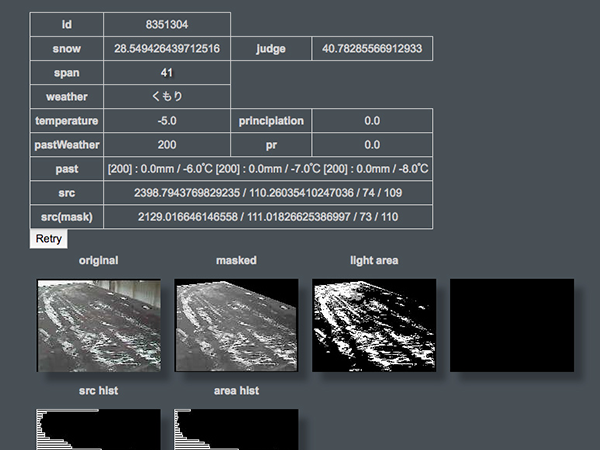Open the masked image thumbnail
600x450 pixels.
(236, 326)
